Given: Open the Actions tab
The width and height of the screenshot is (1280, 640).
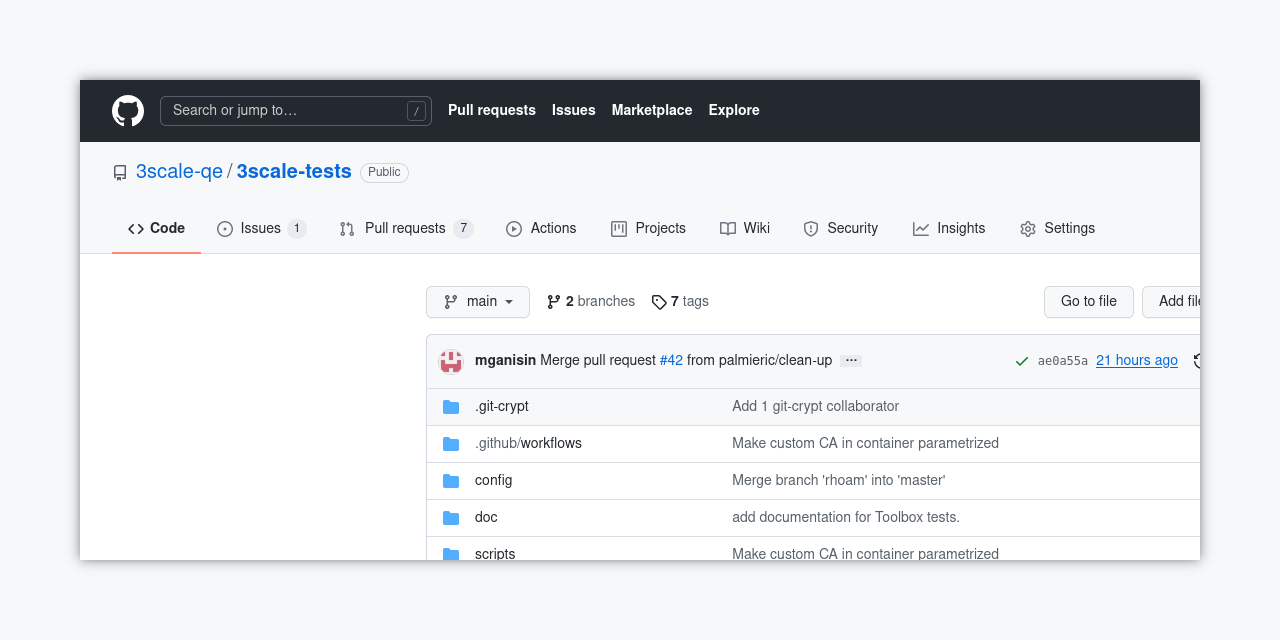Looking at the screenshot, I should pyautogui.click(x=541, y=229).
